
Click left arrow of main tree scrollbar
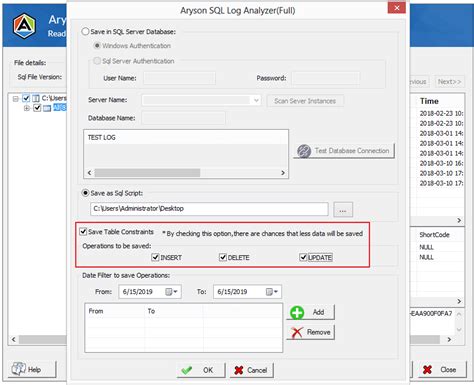pyautogui.click(x=14, y=340)
